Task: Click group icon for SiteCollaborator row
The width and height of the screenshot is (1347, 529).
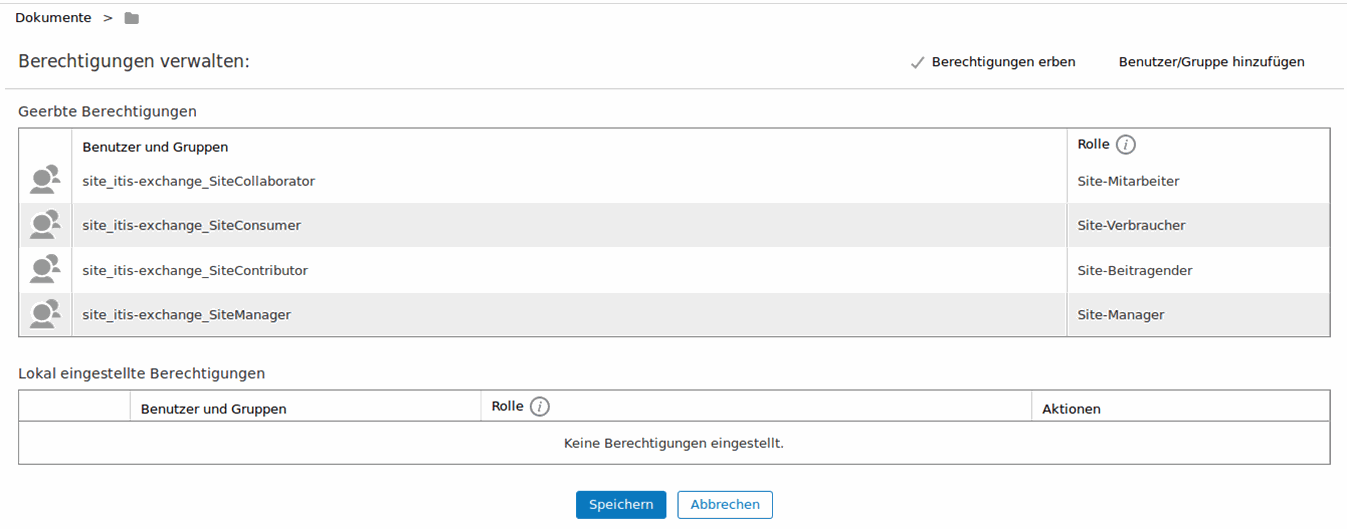Action: click(x=45, y=181)
